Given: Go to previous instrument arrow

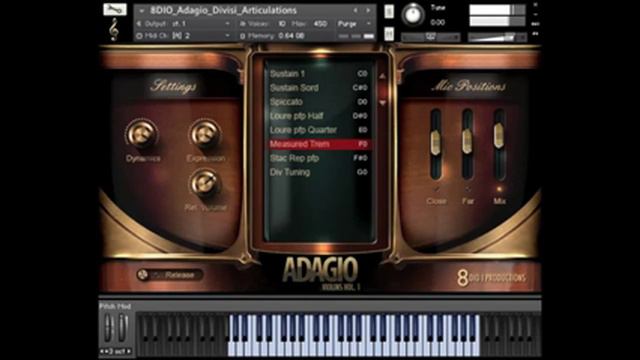Looking at the screenshot, I should 355,10.
